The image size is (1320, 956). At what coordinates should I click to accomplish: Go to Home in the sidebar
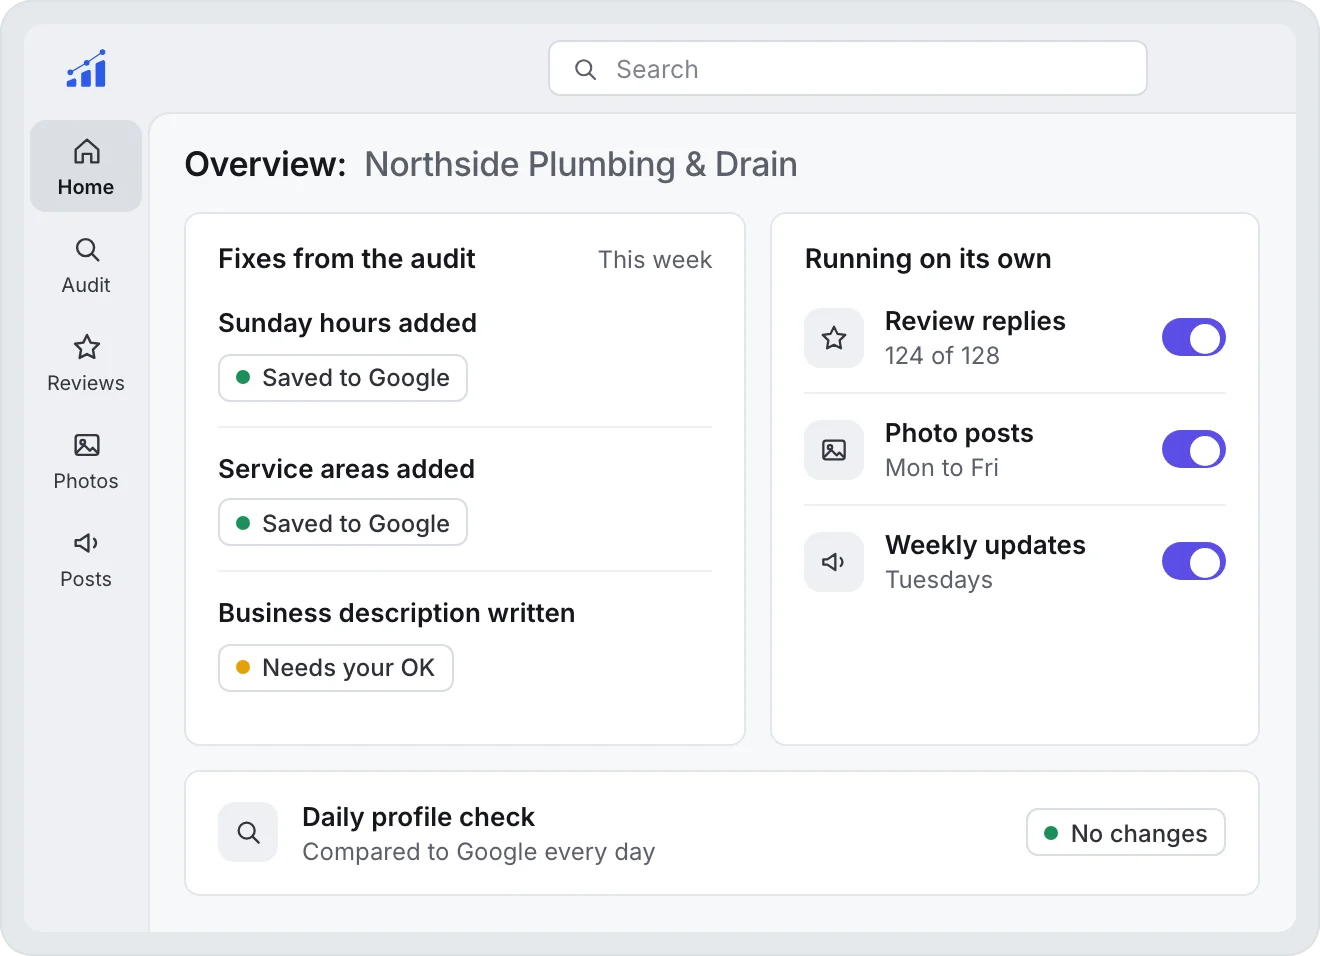(x=86, y=166)
